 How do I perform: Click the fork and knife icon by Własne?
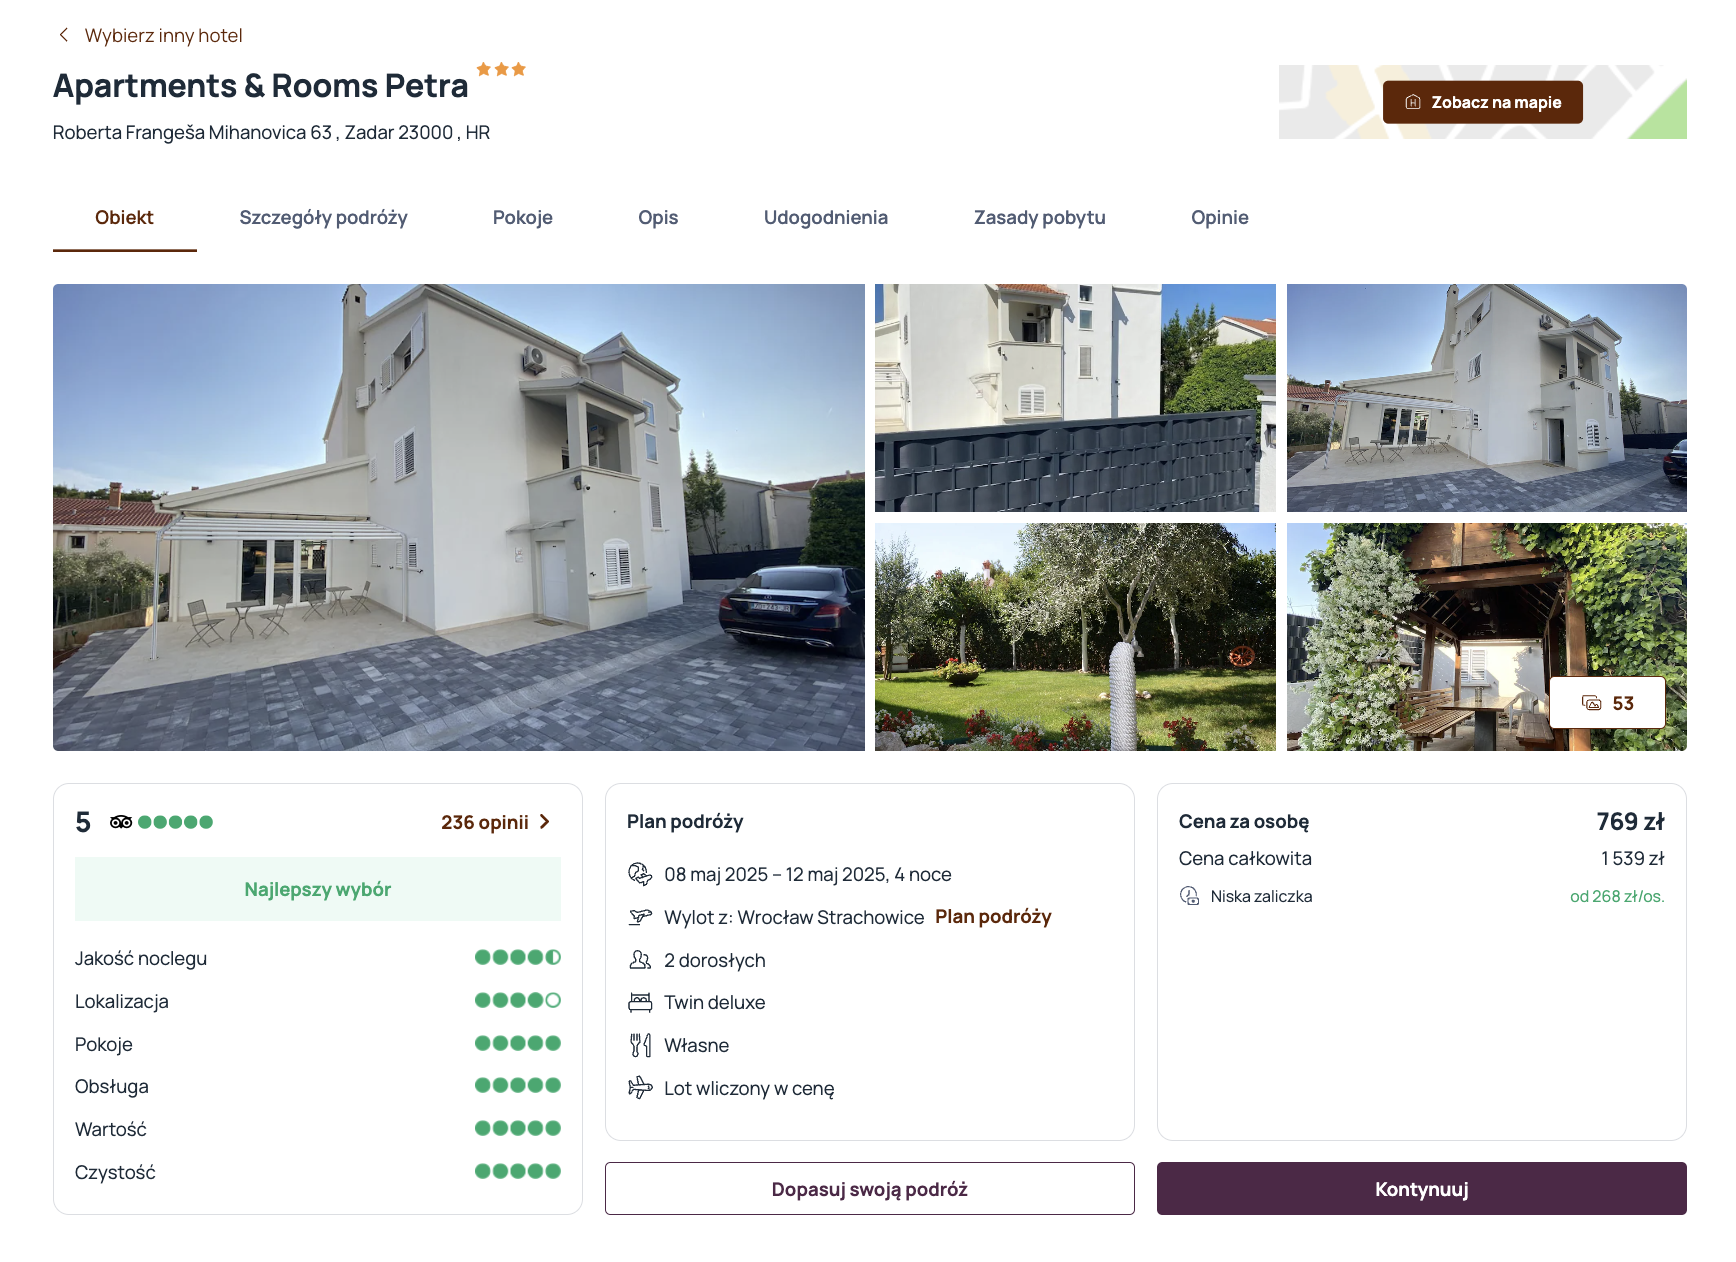point(640,1045)
